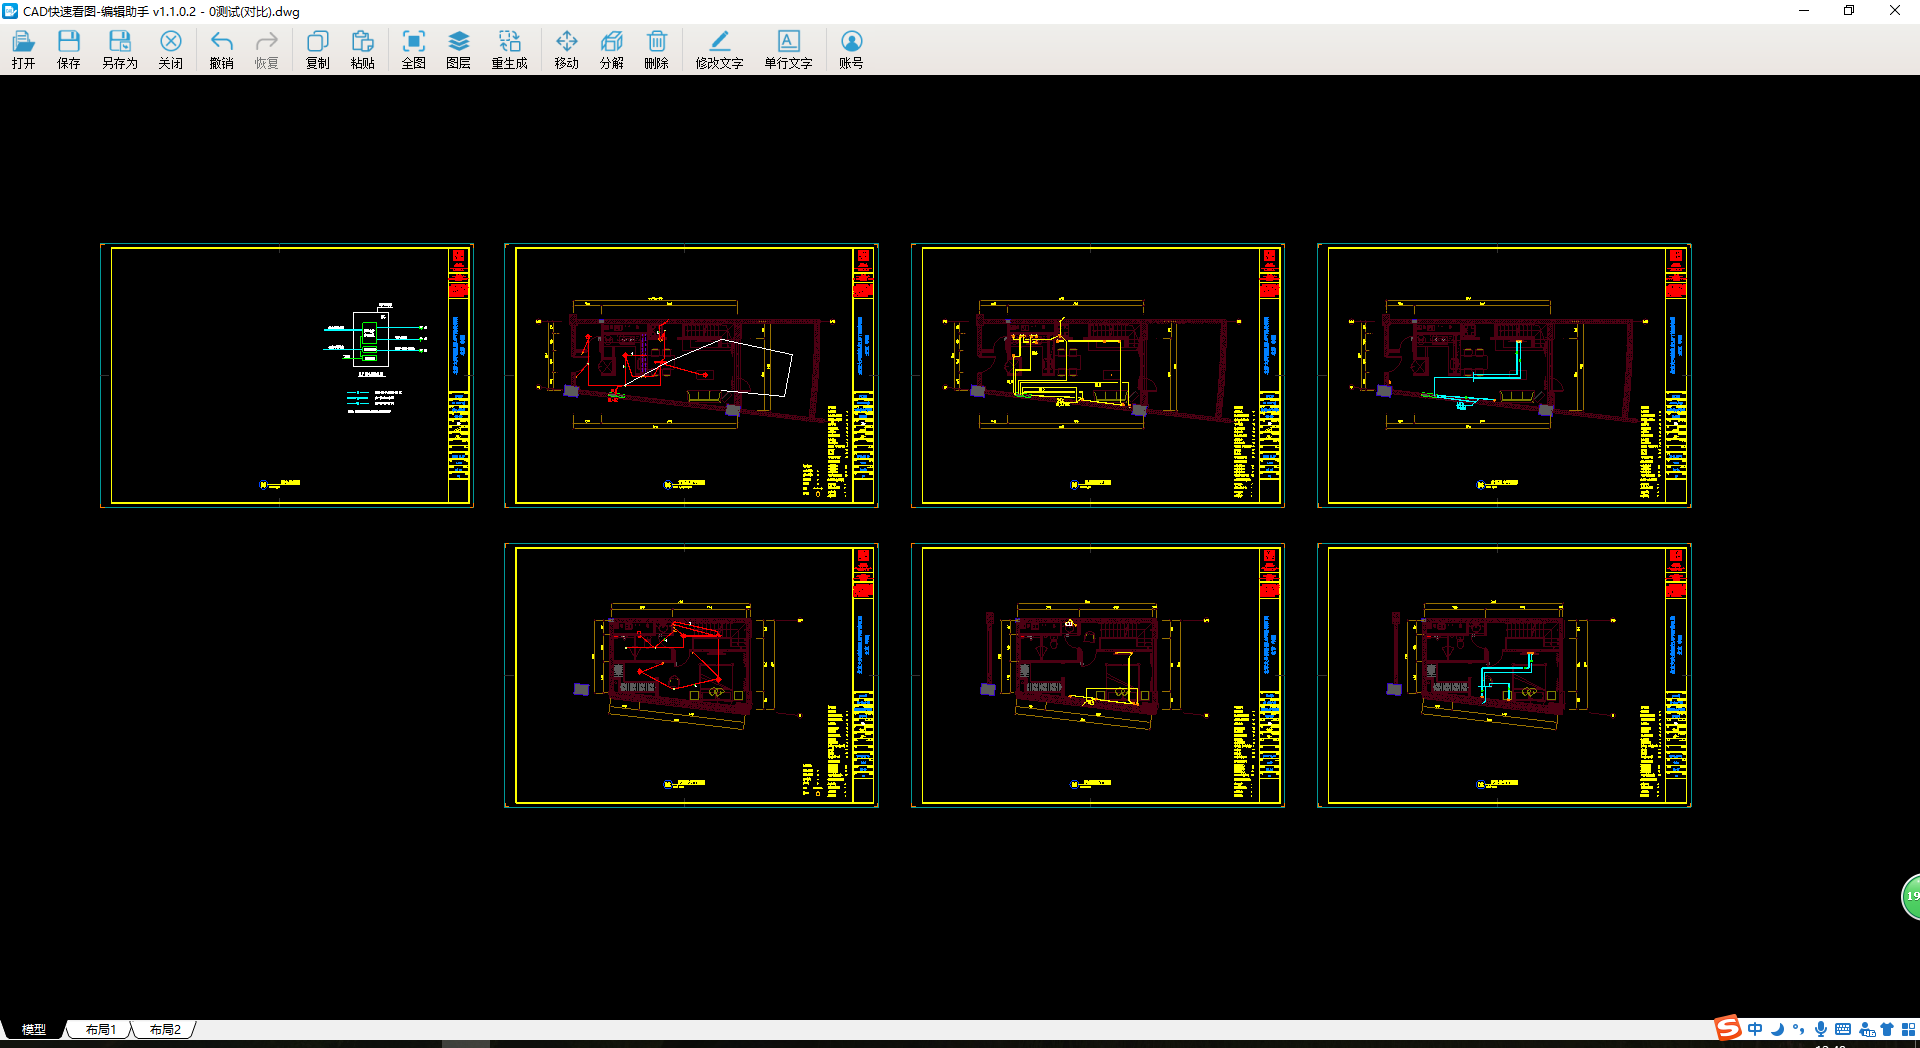Click the Sogou input method icon
This screenshot has height=1048, width=1920.
[1727, 1028]
